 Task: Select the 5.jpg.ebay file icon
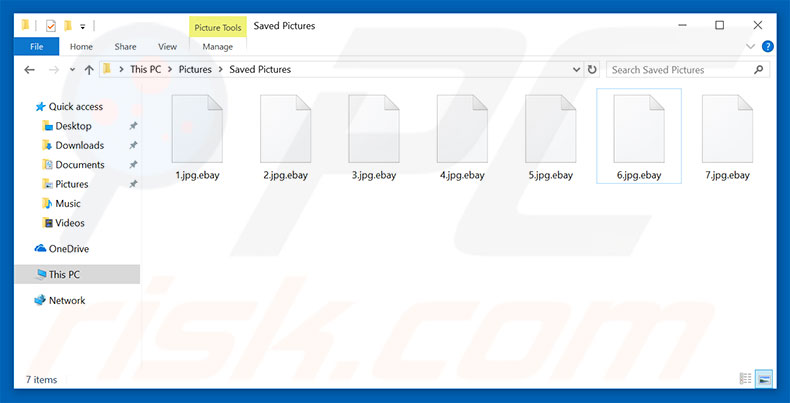(550, 128)
